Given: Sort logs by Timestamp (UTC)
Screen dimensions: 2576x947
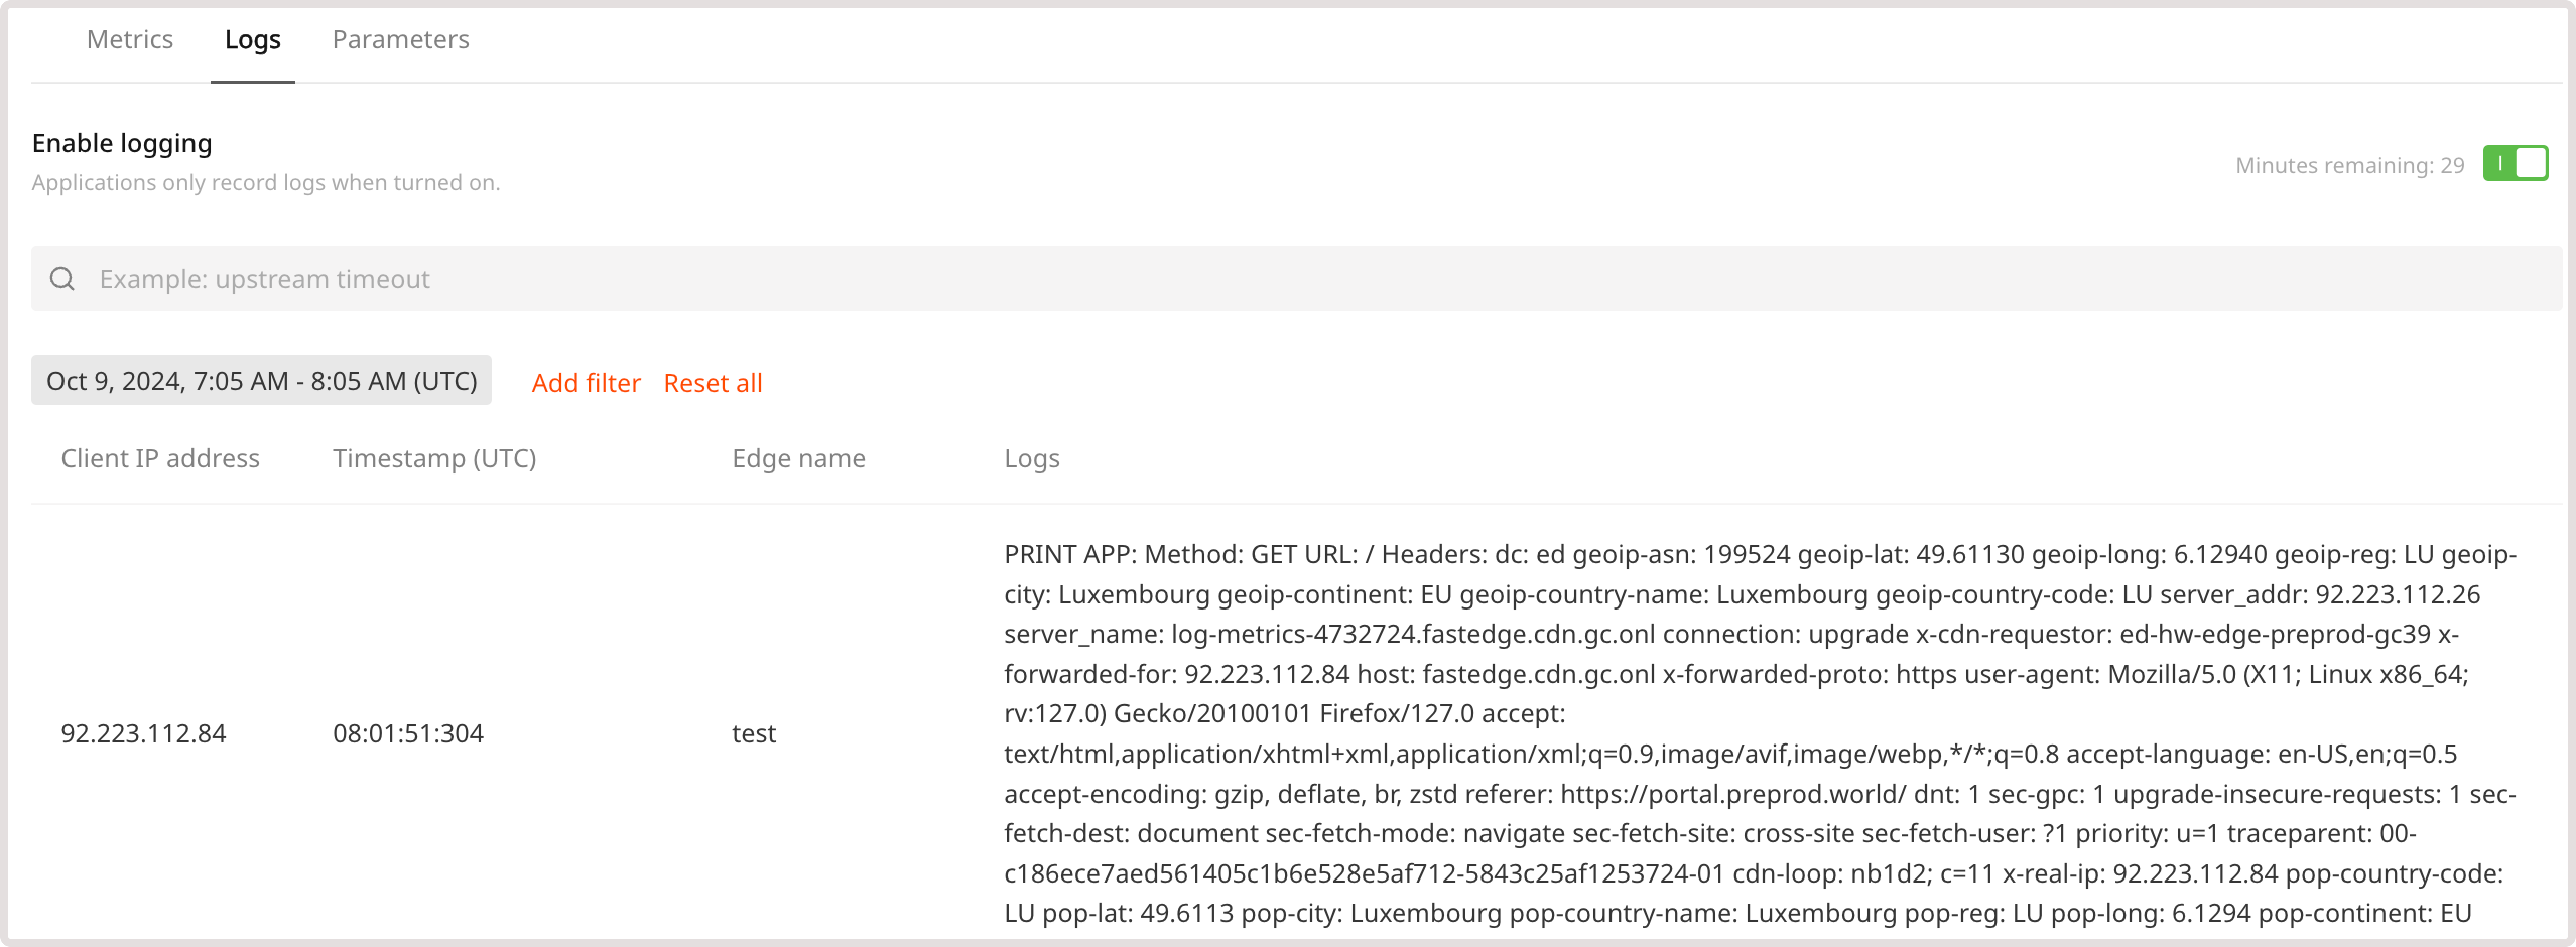Looking at the screenshot, I should [434, 458].
